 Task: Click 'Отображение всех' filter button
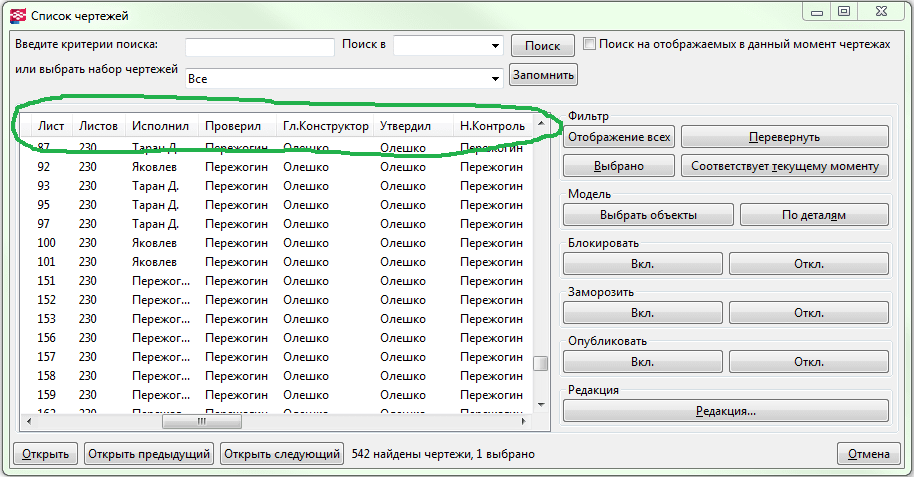coord(619,137)
